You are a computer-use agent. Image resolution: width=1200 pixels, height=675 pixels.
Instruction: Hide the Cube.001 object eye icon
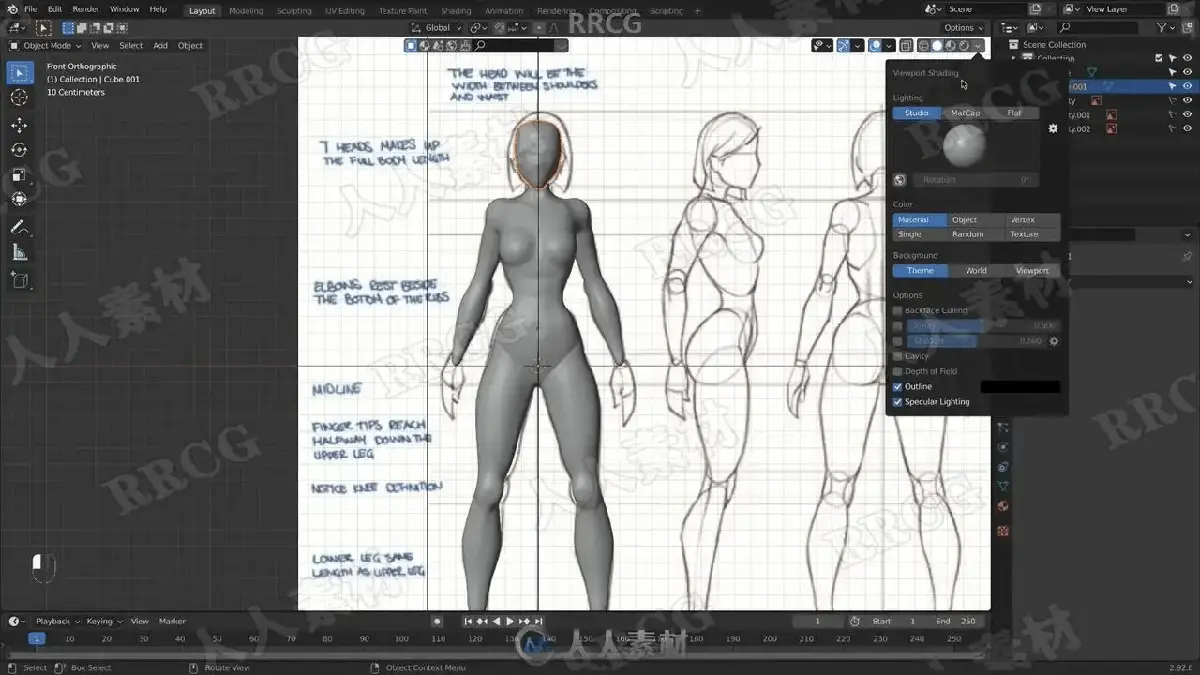coord(1187,86)
